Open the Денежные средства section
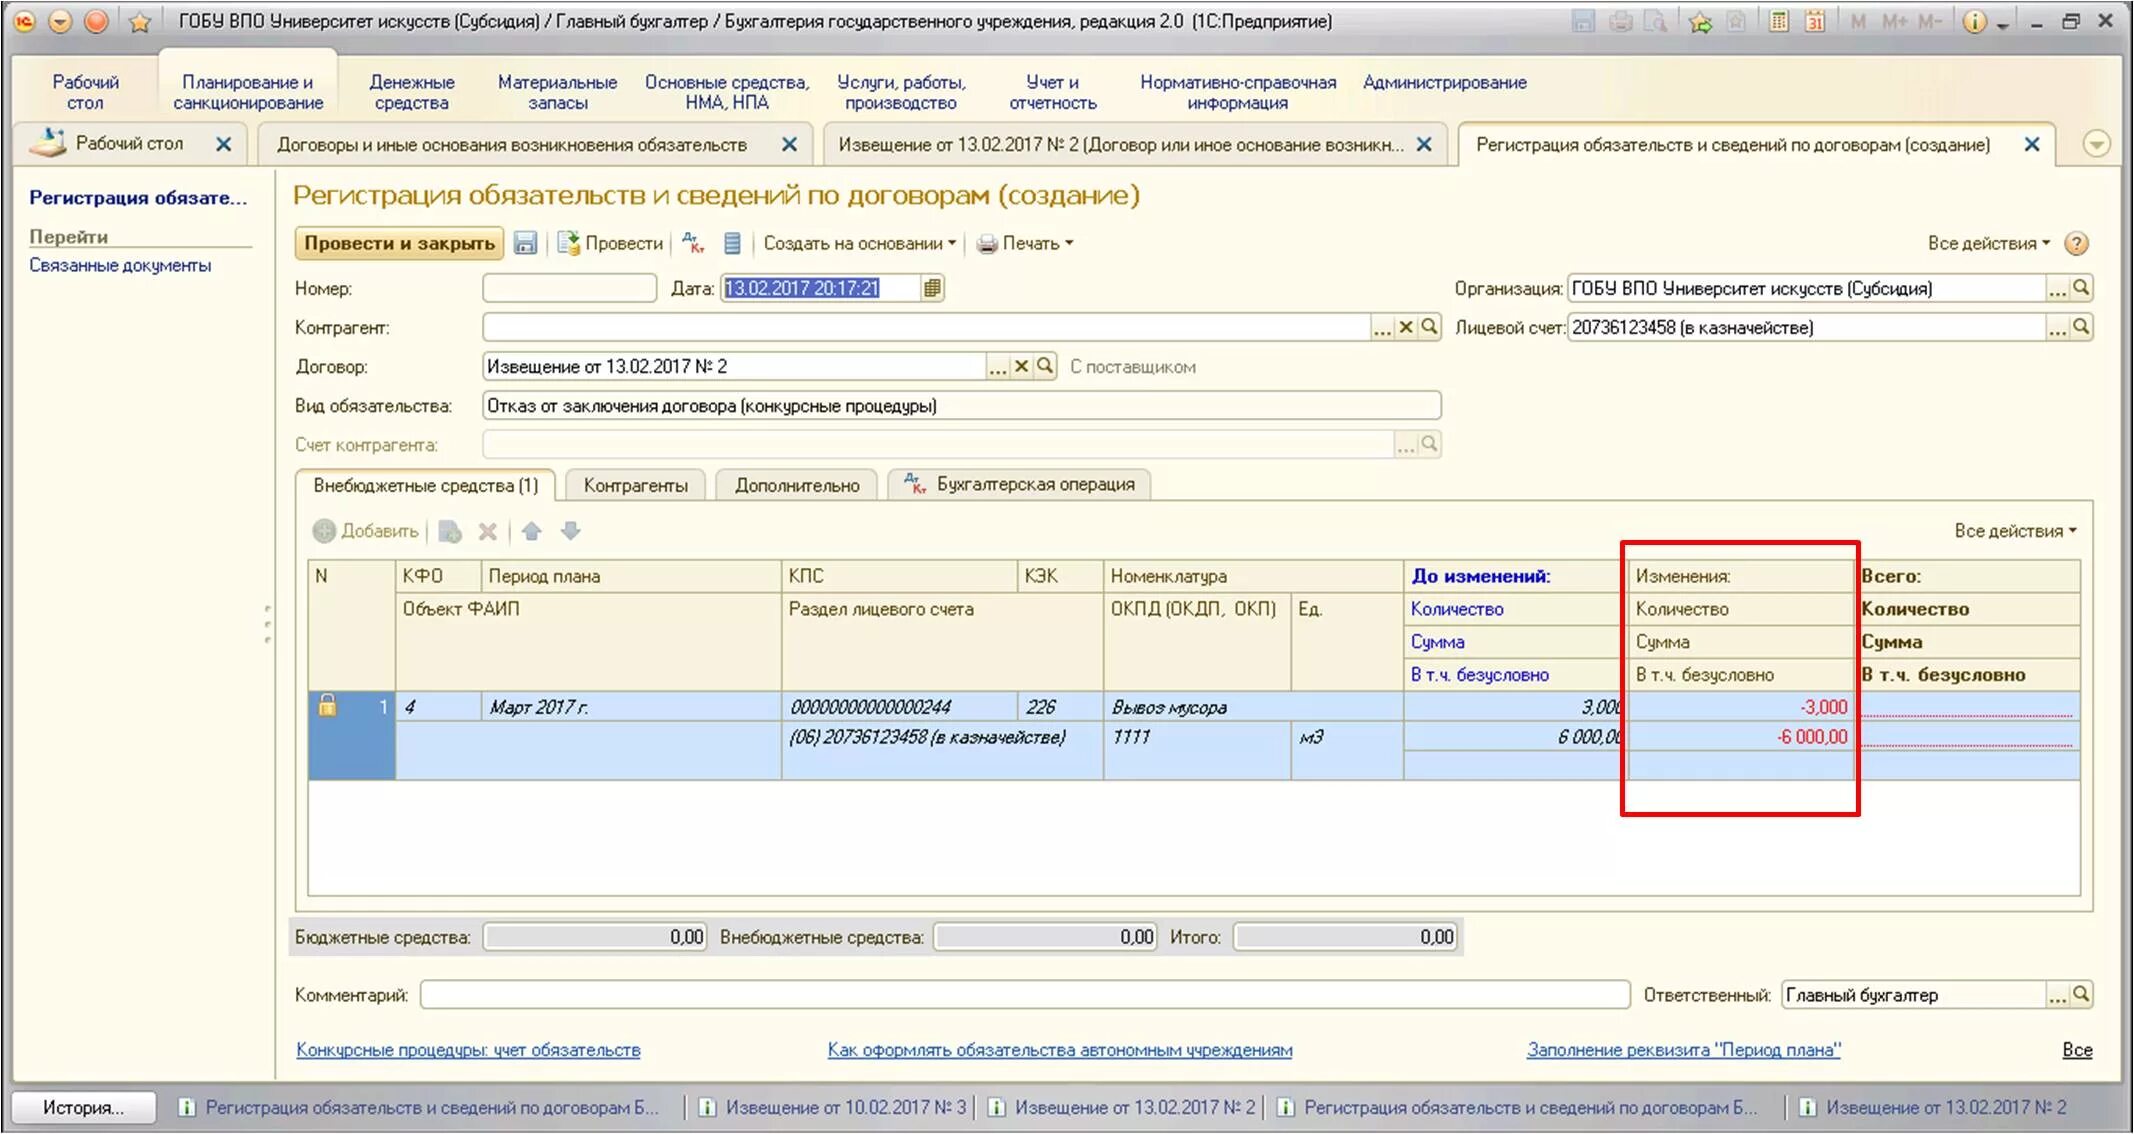 coord(411,92)
